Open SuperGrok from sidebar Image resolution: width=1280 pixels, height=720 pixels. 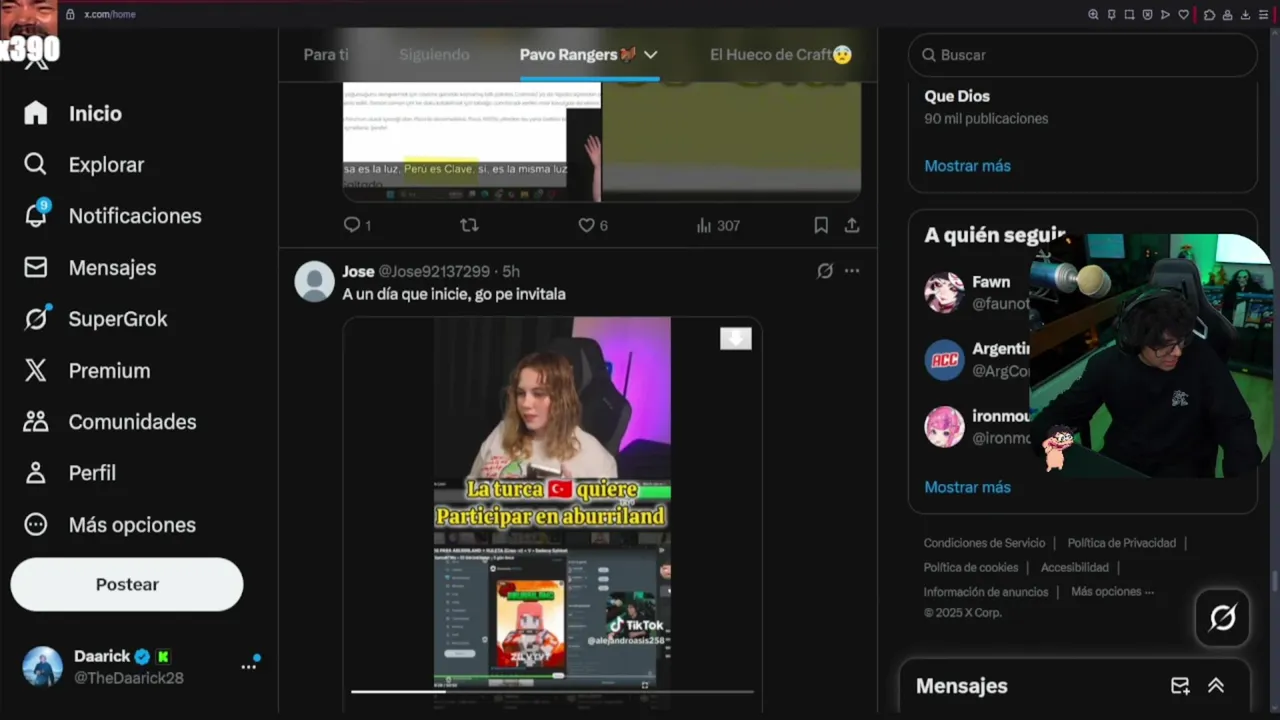[95, 319]
